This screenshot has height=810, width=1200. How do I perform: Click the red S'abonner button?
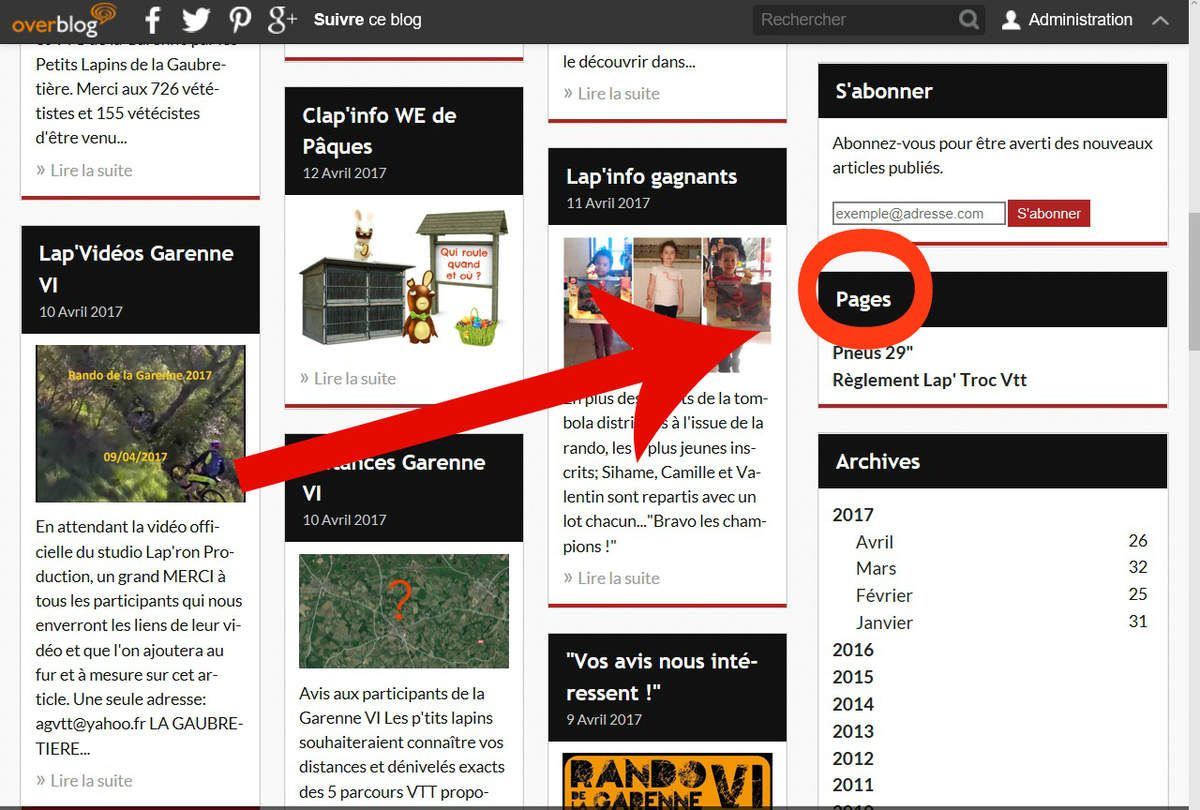(1049, 213)
